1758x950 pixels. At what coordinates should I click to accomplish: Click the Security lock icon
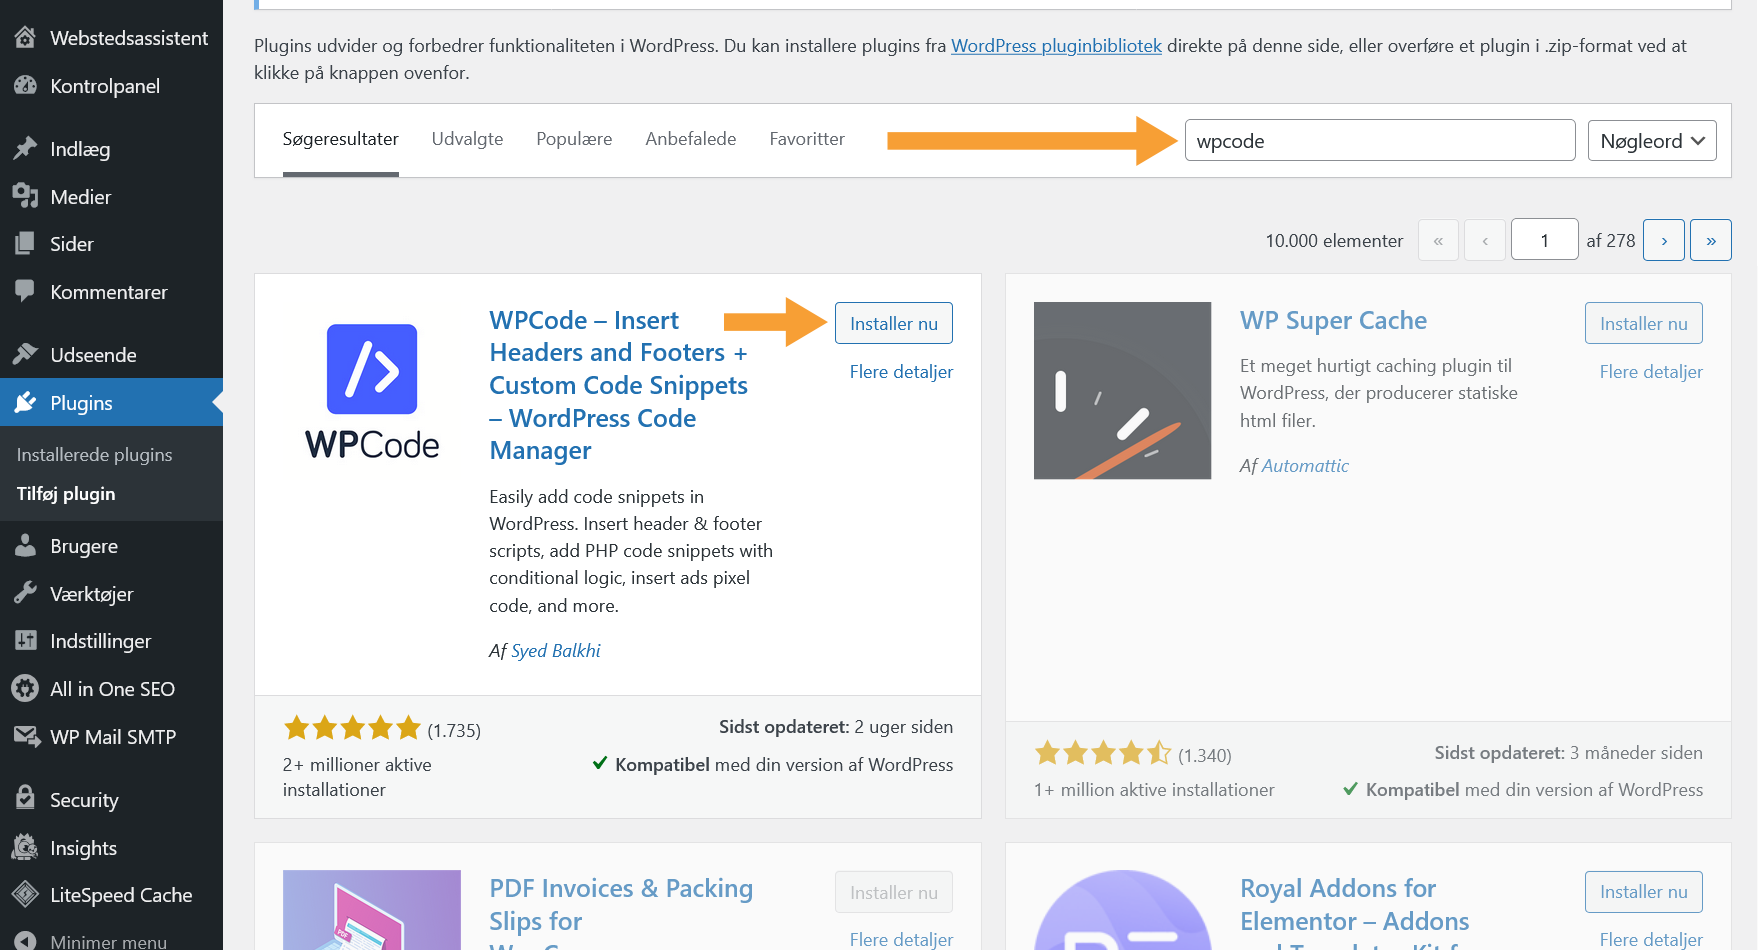25,798
